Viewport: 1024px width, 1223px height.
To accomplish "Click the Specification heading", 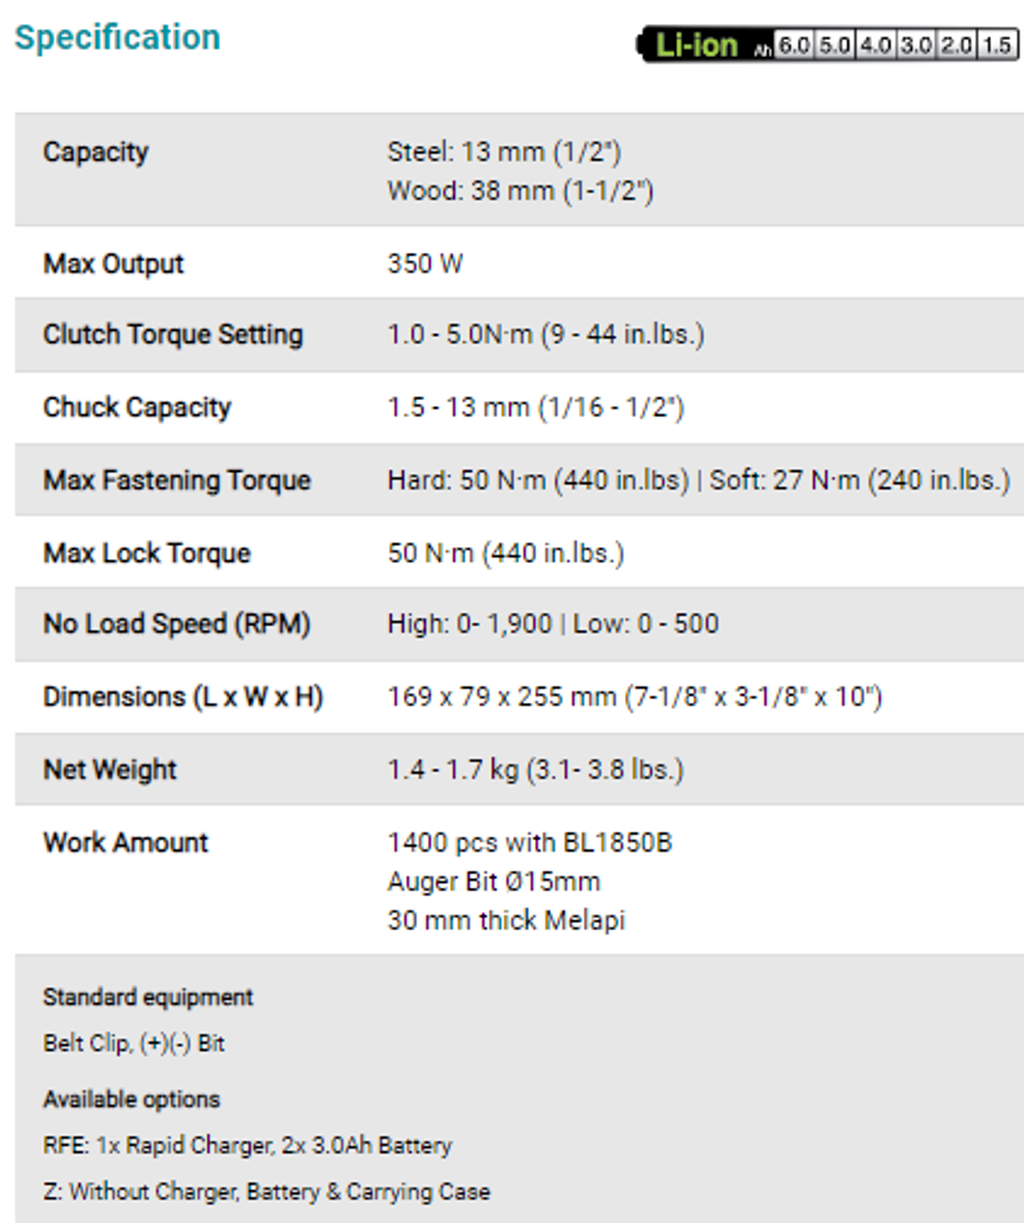I will tap(118, 37).
